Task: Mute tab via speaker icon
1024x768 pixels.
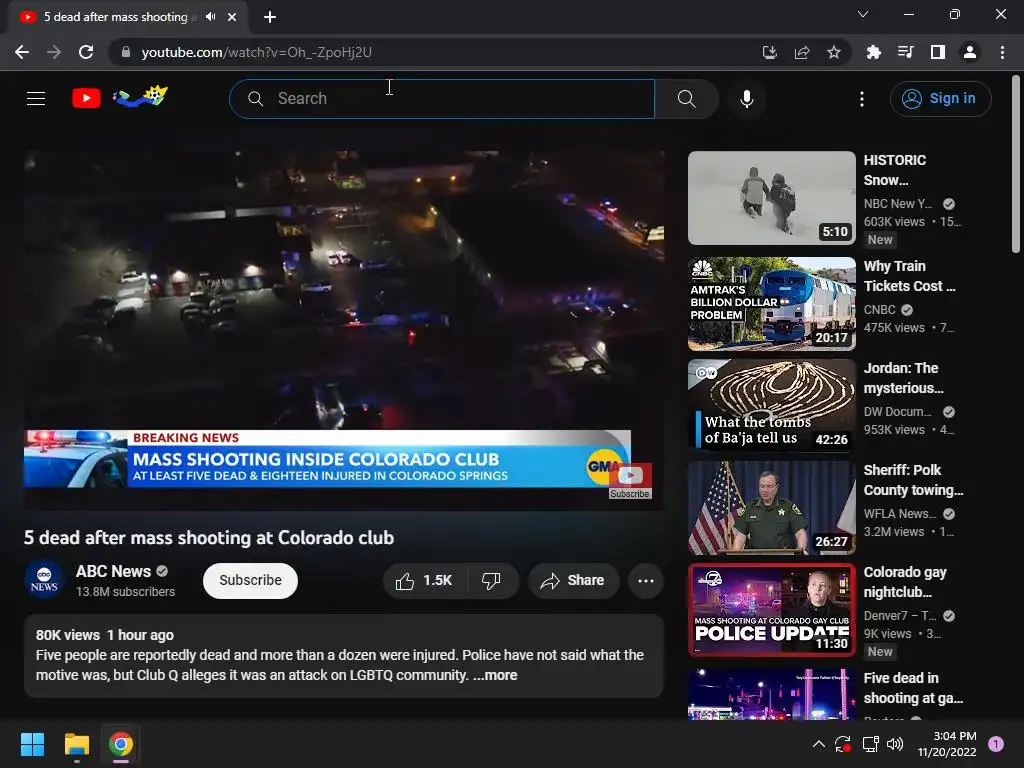Action: 210,17
